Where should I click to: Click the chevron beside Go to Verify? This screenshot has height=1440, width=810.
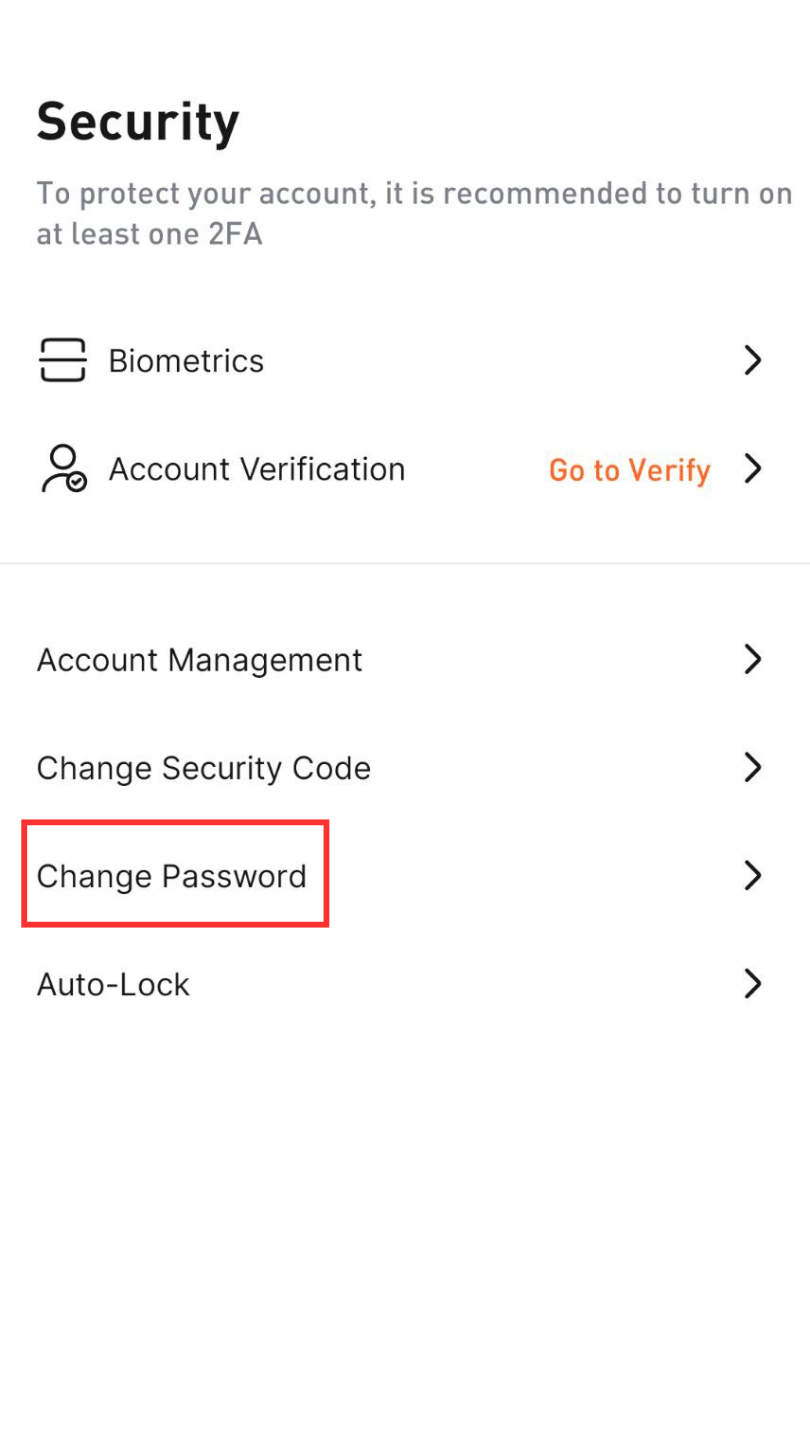pyautogui.click(x=753, y=468)
